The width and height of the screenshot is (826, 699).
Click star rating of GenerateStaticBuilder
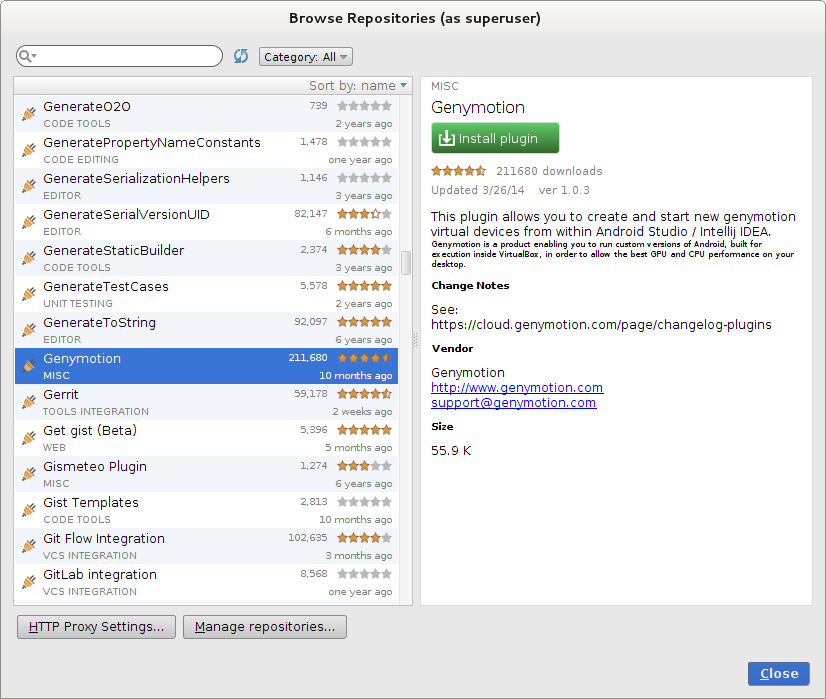click(x=365, y=250)
